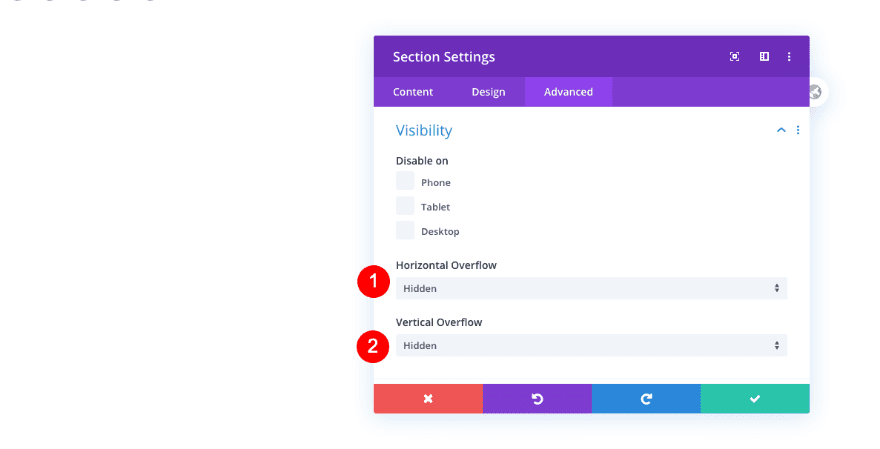Open the Section Settings three-dot menu

coord(789,57)
